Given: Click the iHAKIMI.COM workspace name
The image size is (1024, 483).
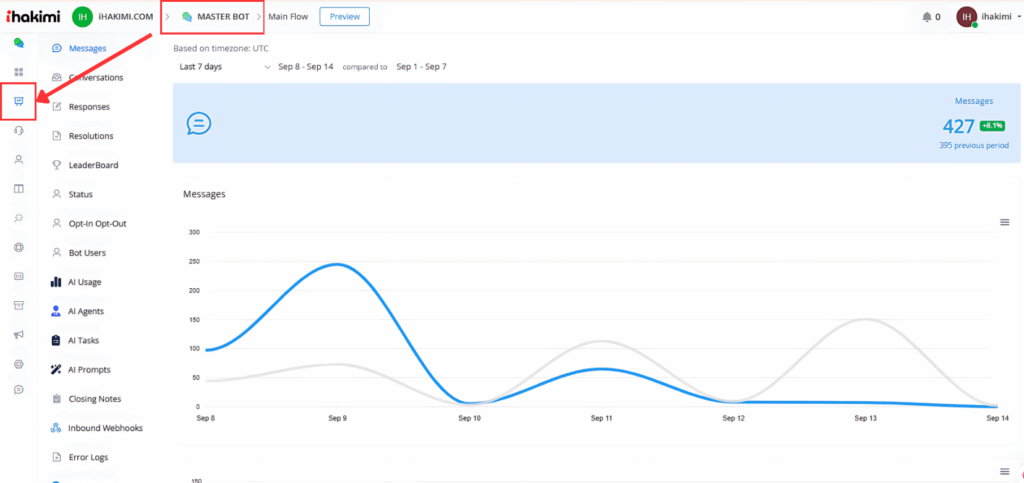Looking at the screenshot, I should 126,17.
